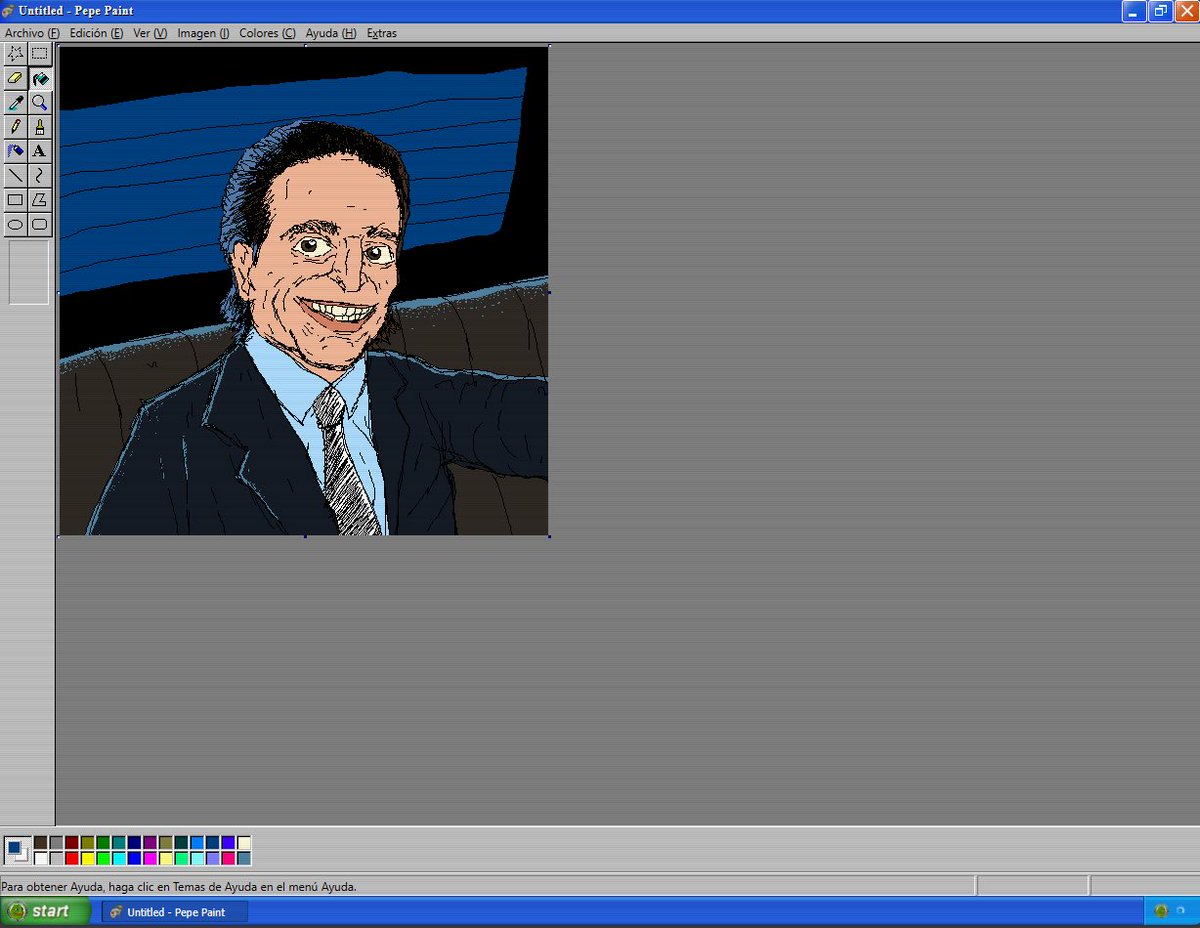Click the empty tool options box under the tools

click(x=28, y=272)
